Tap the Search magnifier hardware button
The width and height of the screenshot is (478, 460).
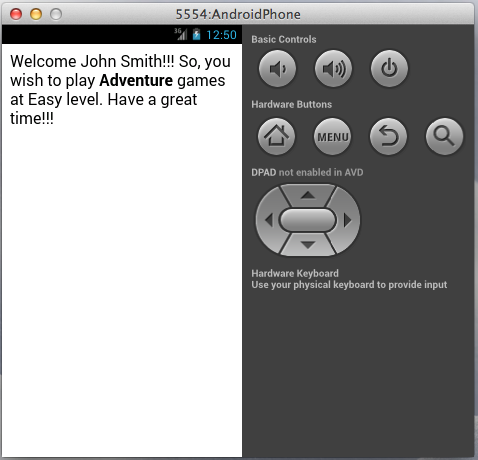[444, 136]
